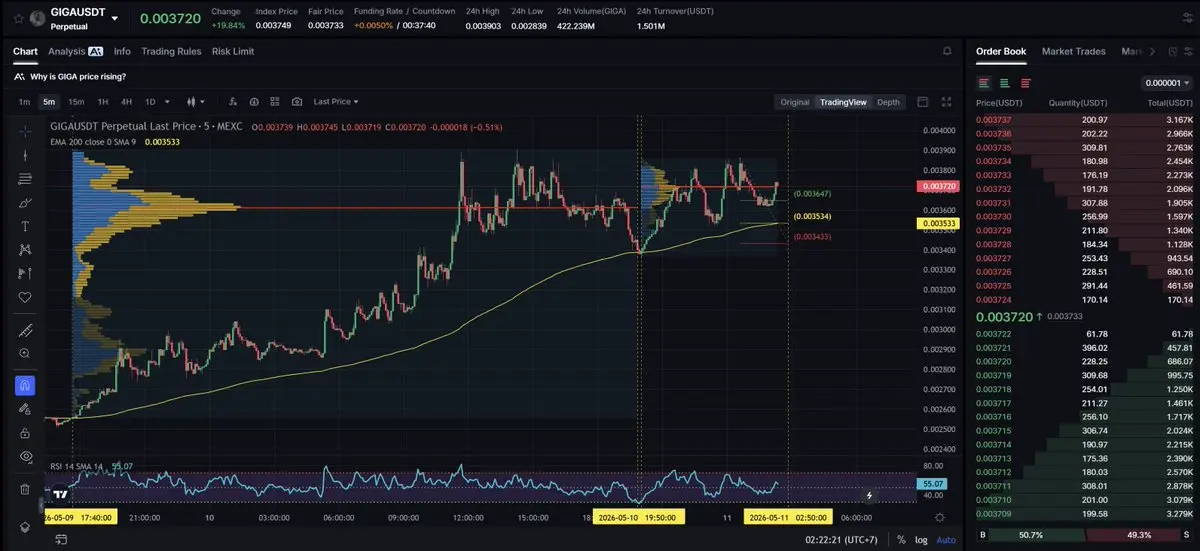Viewport: 1200px width, 551px height.
Task: Open the Analysis AI tab
Action: pos(75,51)
